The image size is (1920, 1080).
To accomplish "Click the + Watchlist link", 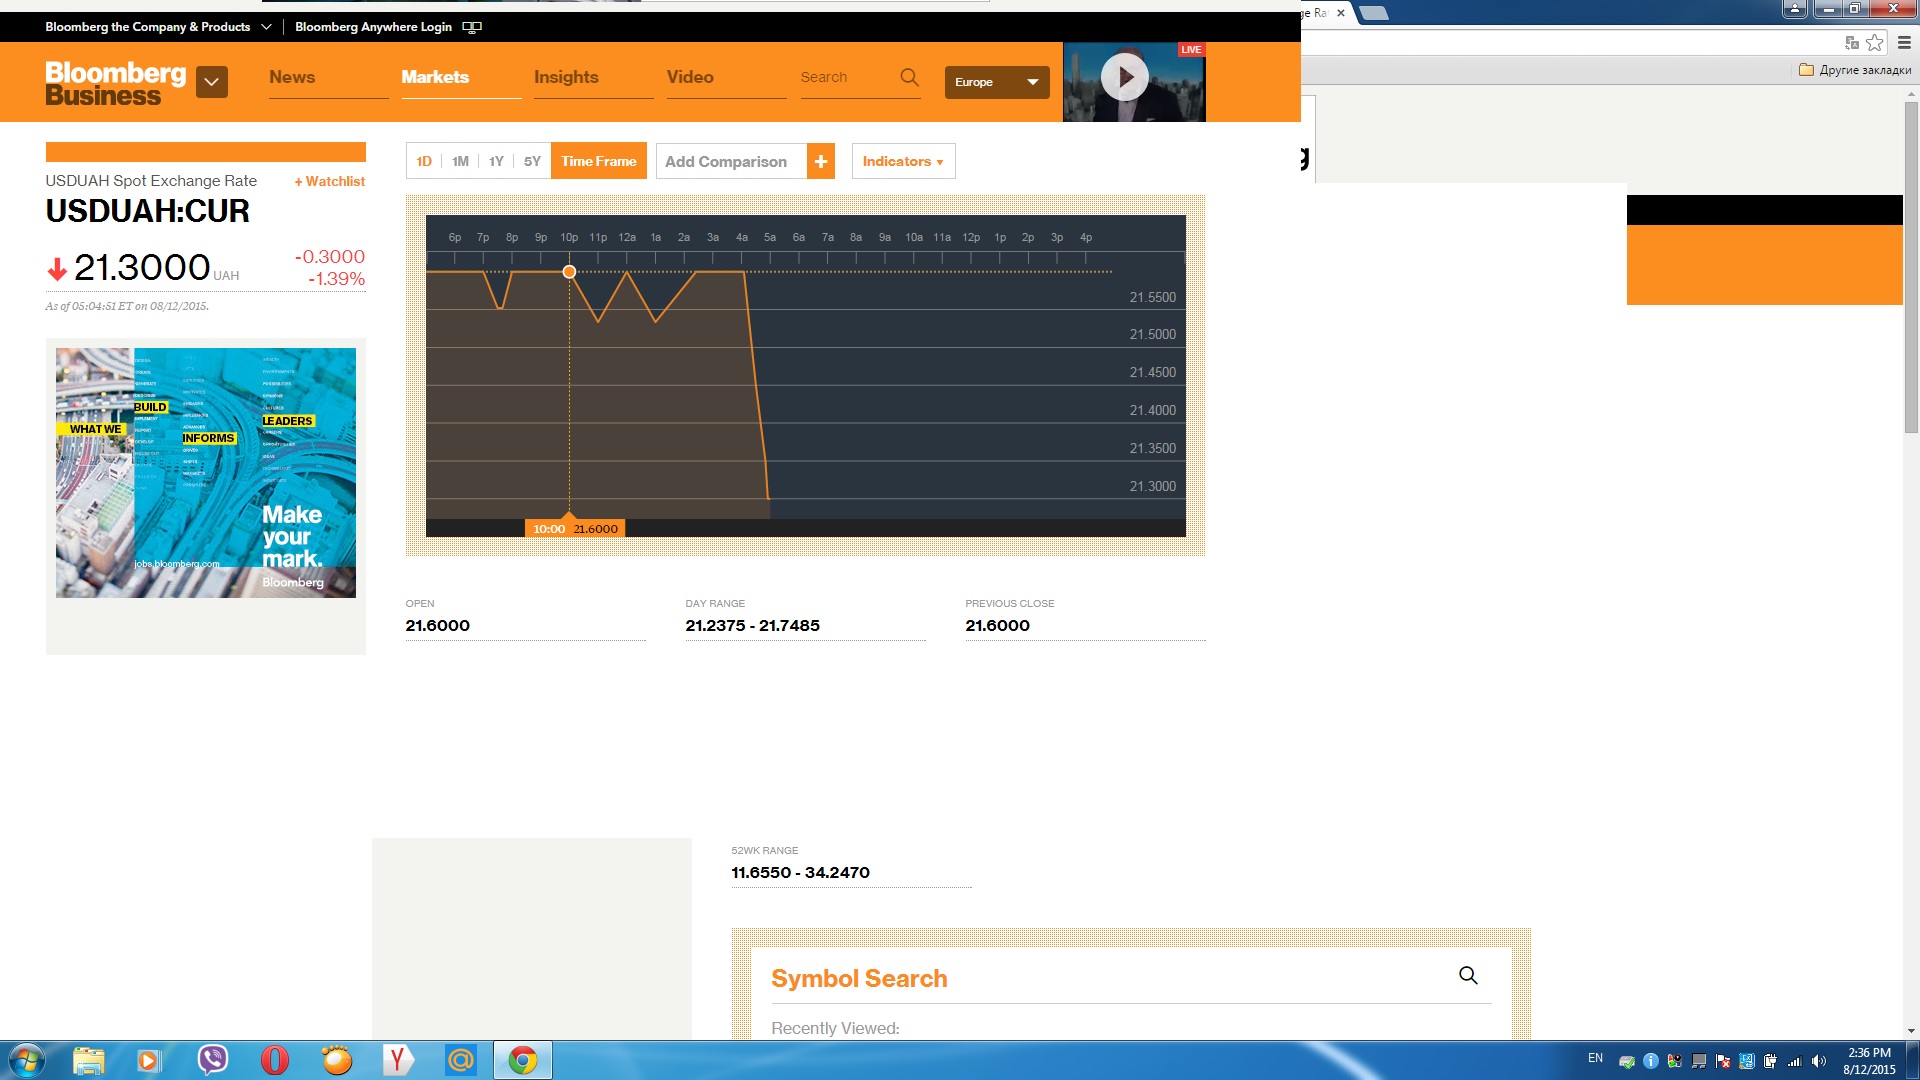I will point(329,181).
